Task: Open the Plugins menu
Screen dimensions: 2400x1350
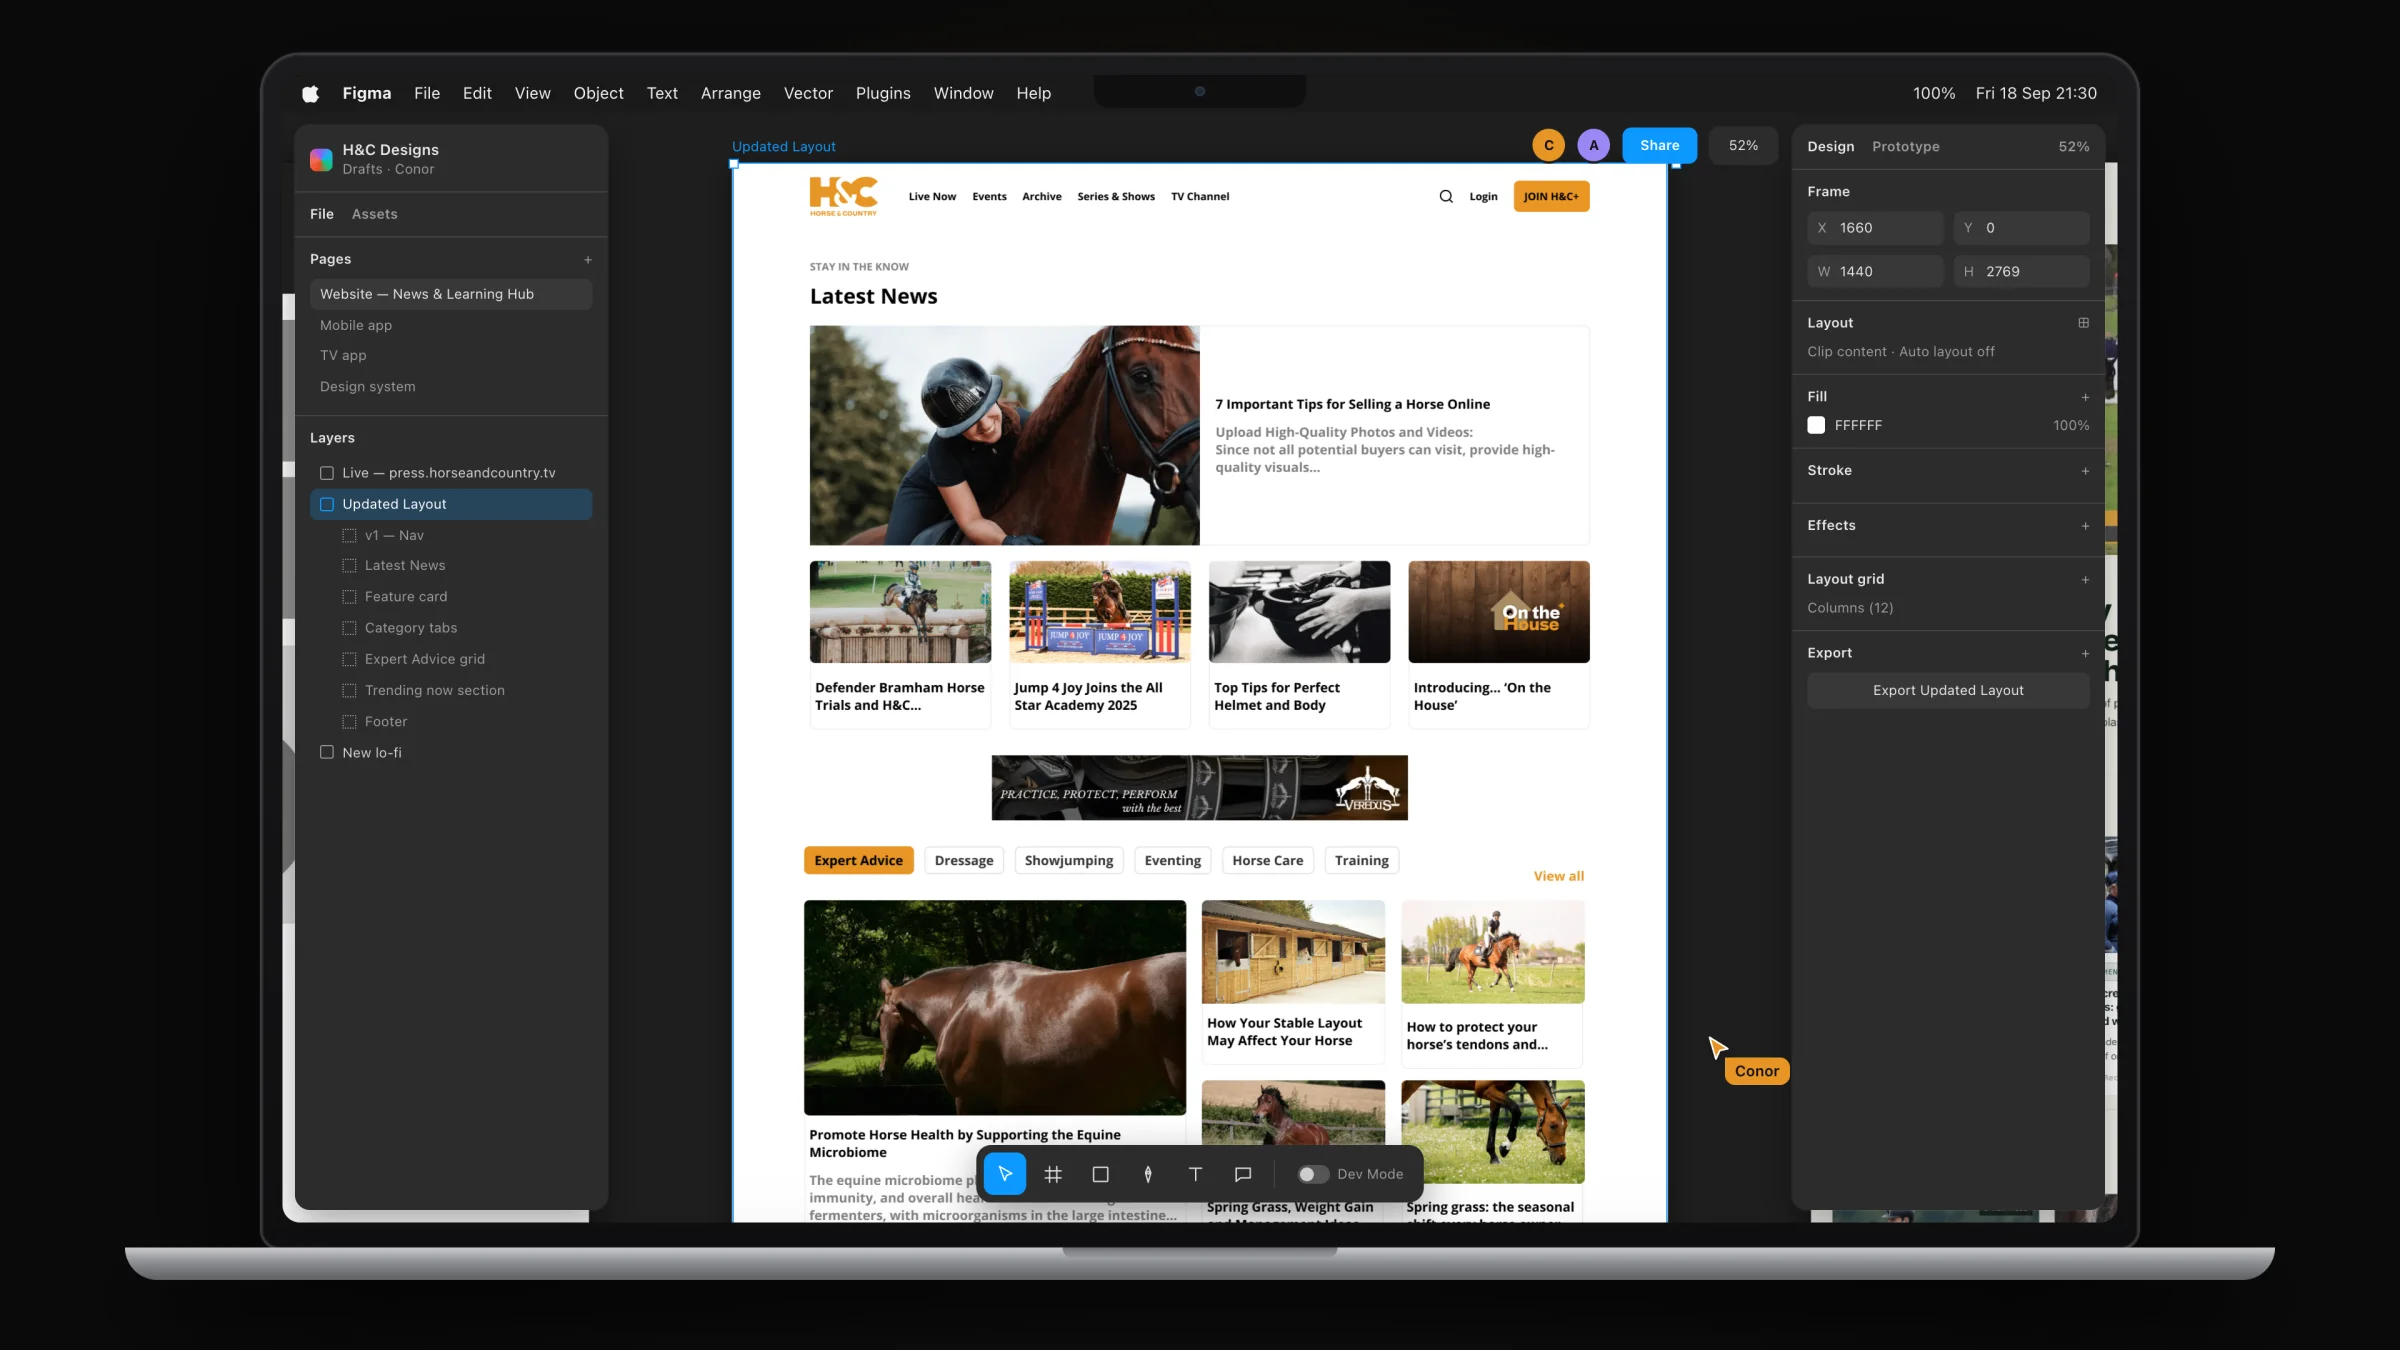Action: [883, 93]
